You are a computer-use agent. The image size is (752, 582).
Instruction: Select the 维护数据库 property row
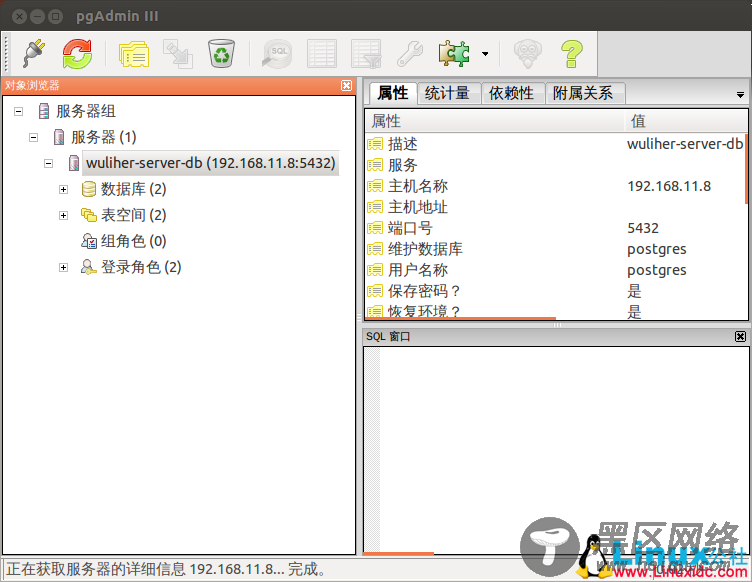[x=556, y=249]
